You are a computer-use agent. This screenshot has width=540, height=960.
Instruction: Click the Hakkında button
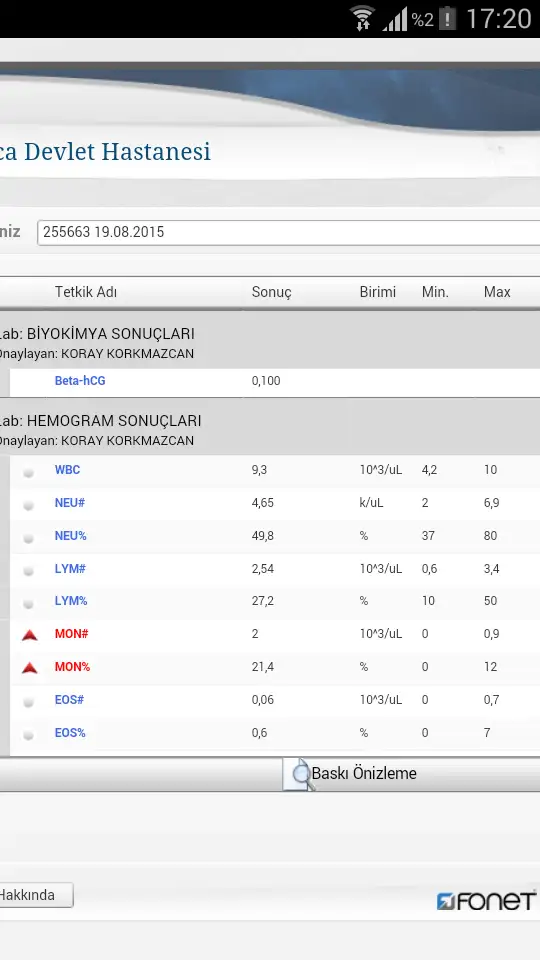pos(36,895)
